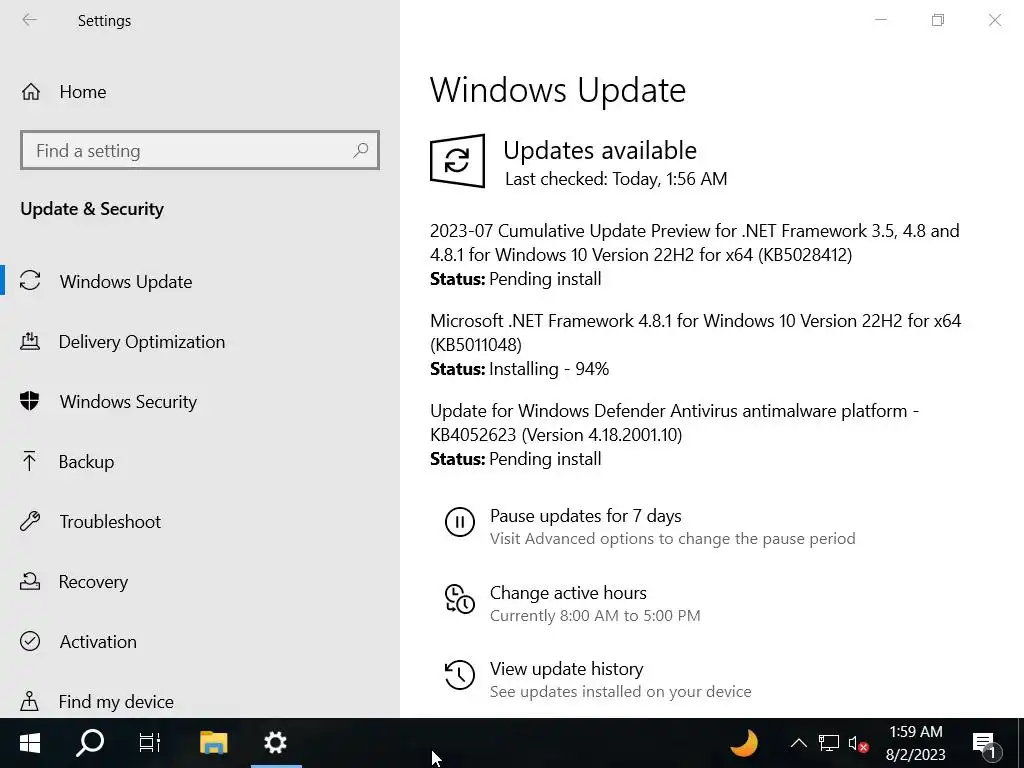Open Task View from the taskbar
Image resolution: width=1024 pixels, height=768 pixels.
(x=150, y=743)
